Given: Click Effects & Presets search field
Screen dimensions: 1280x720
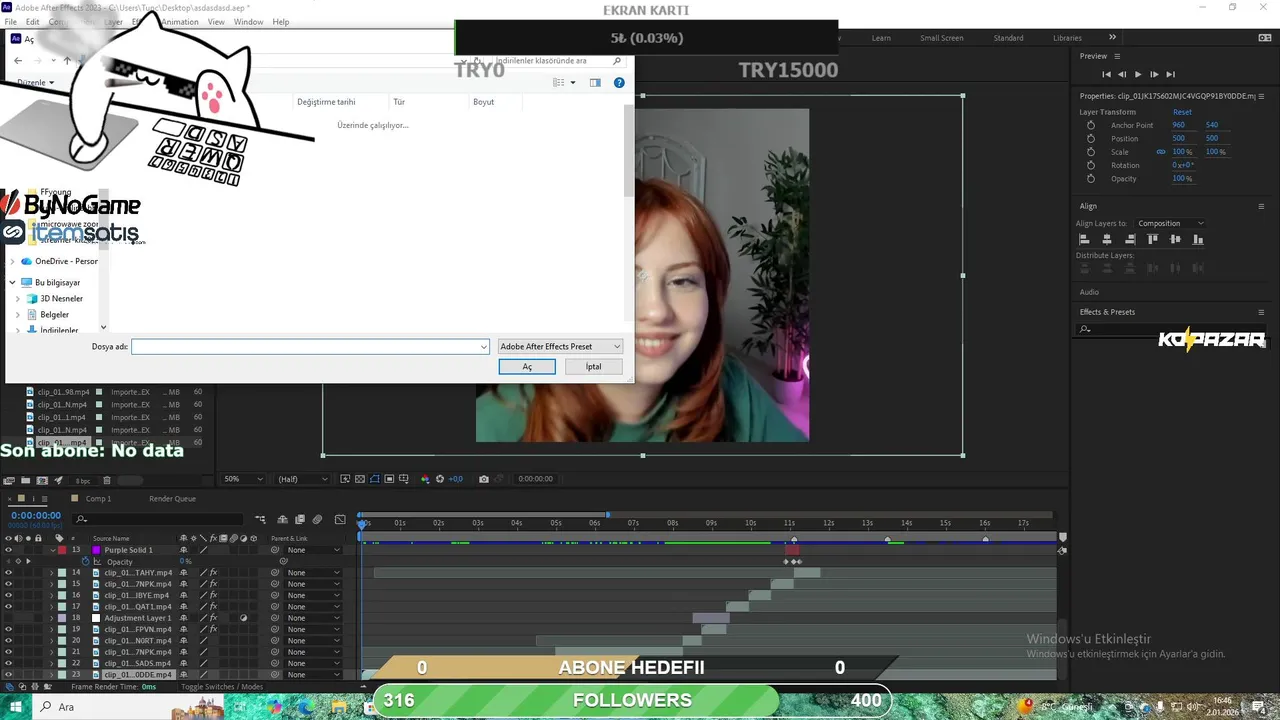Looking at the screenshot, I should click(1170, 329).
